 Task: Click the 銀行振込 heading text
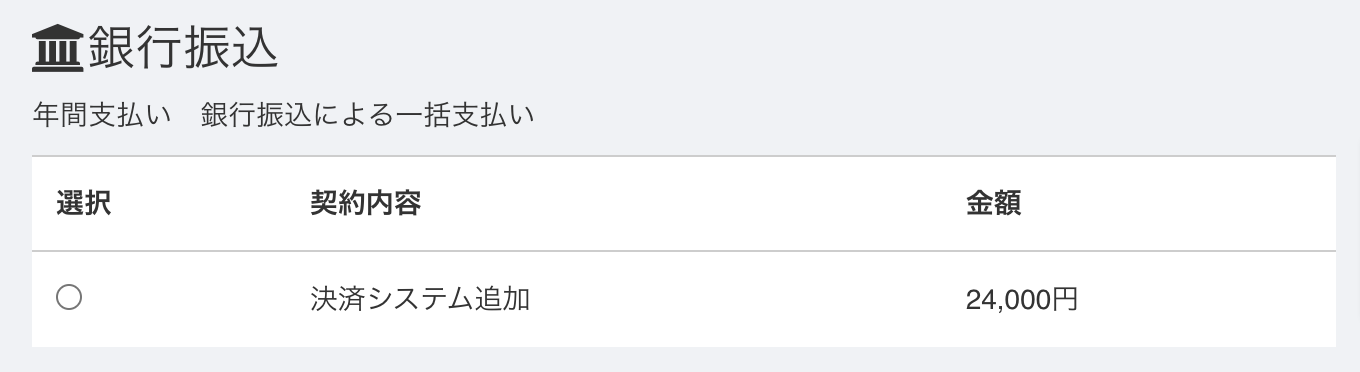183,49
